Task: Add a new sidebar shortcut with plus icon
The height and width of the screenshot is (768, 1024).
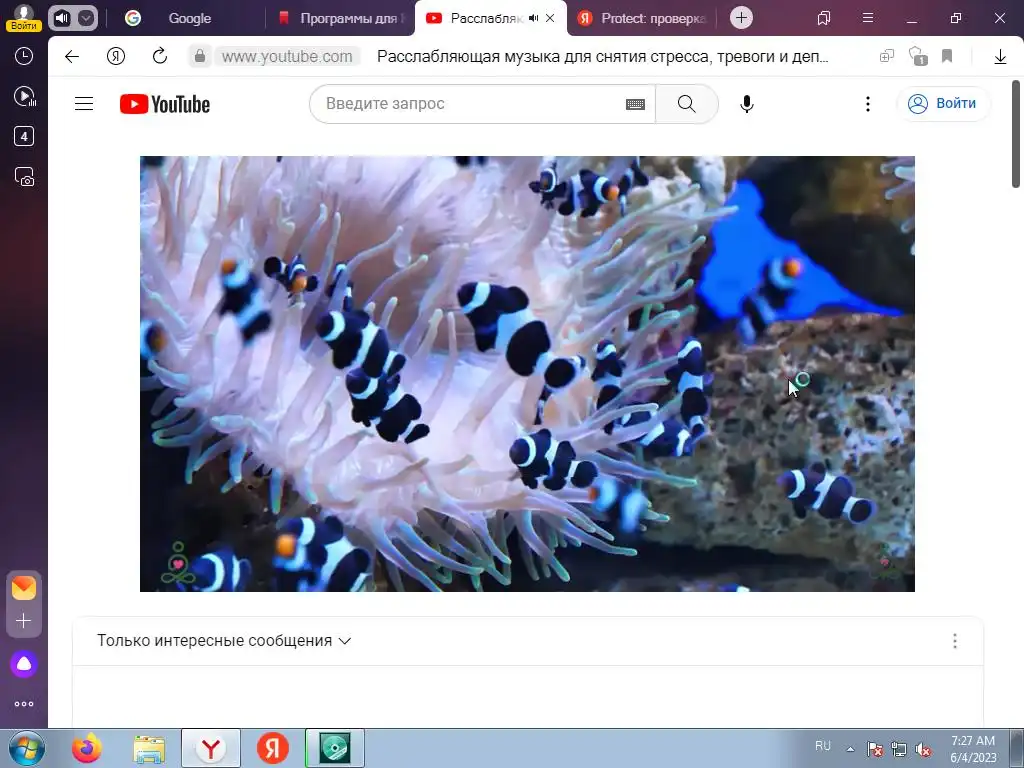Action: [24, 620]
